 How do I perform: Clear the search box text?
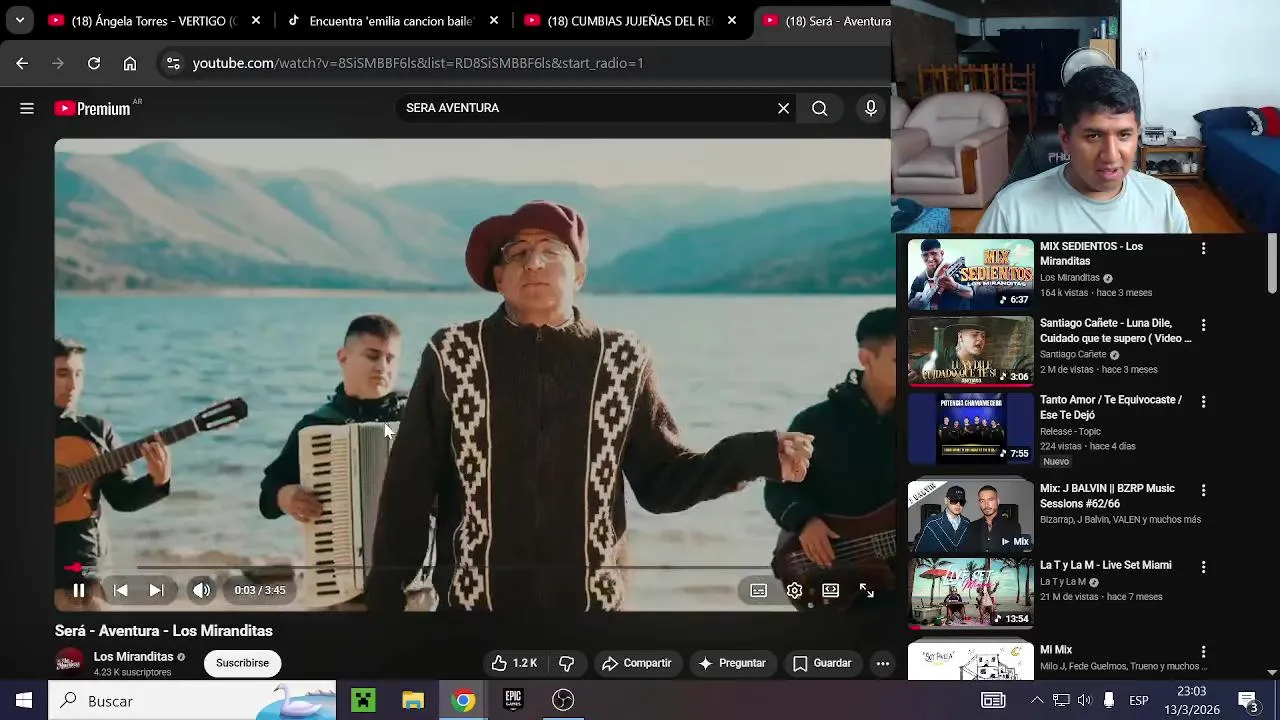[x=783, y=108]
